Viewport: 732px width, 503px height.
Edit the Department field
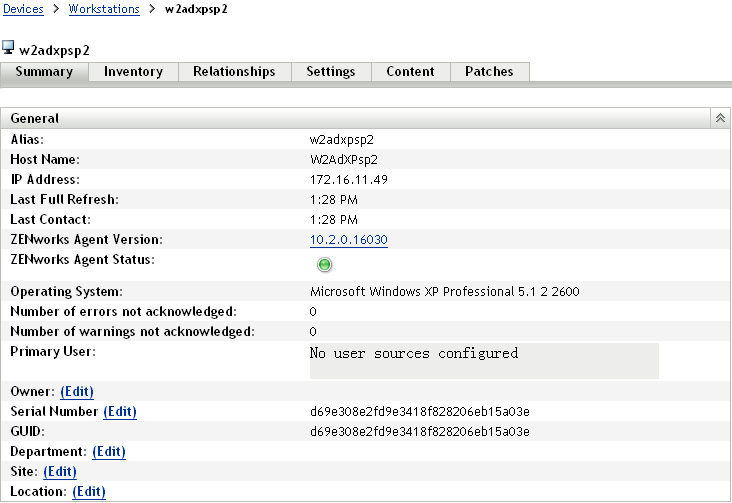pyautogui.click(x=109, y=452)
